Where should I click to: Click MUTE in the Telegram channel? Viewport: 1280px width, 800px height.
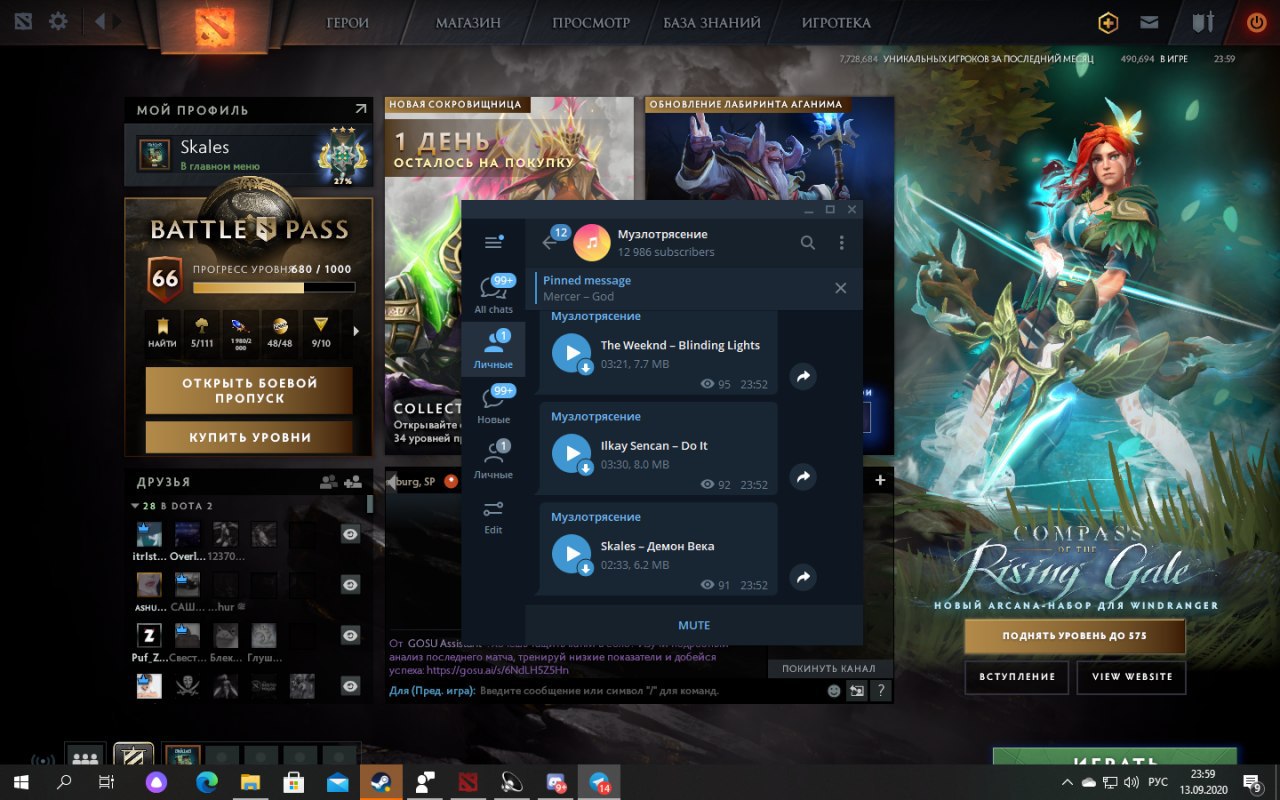pyautogui.click(x=694, y=625)
